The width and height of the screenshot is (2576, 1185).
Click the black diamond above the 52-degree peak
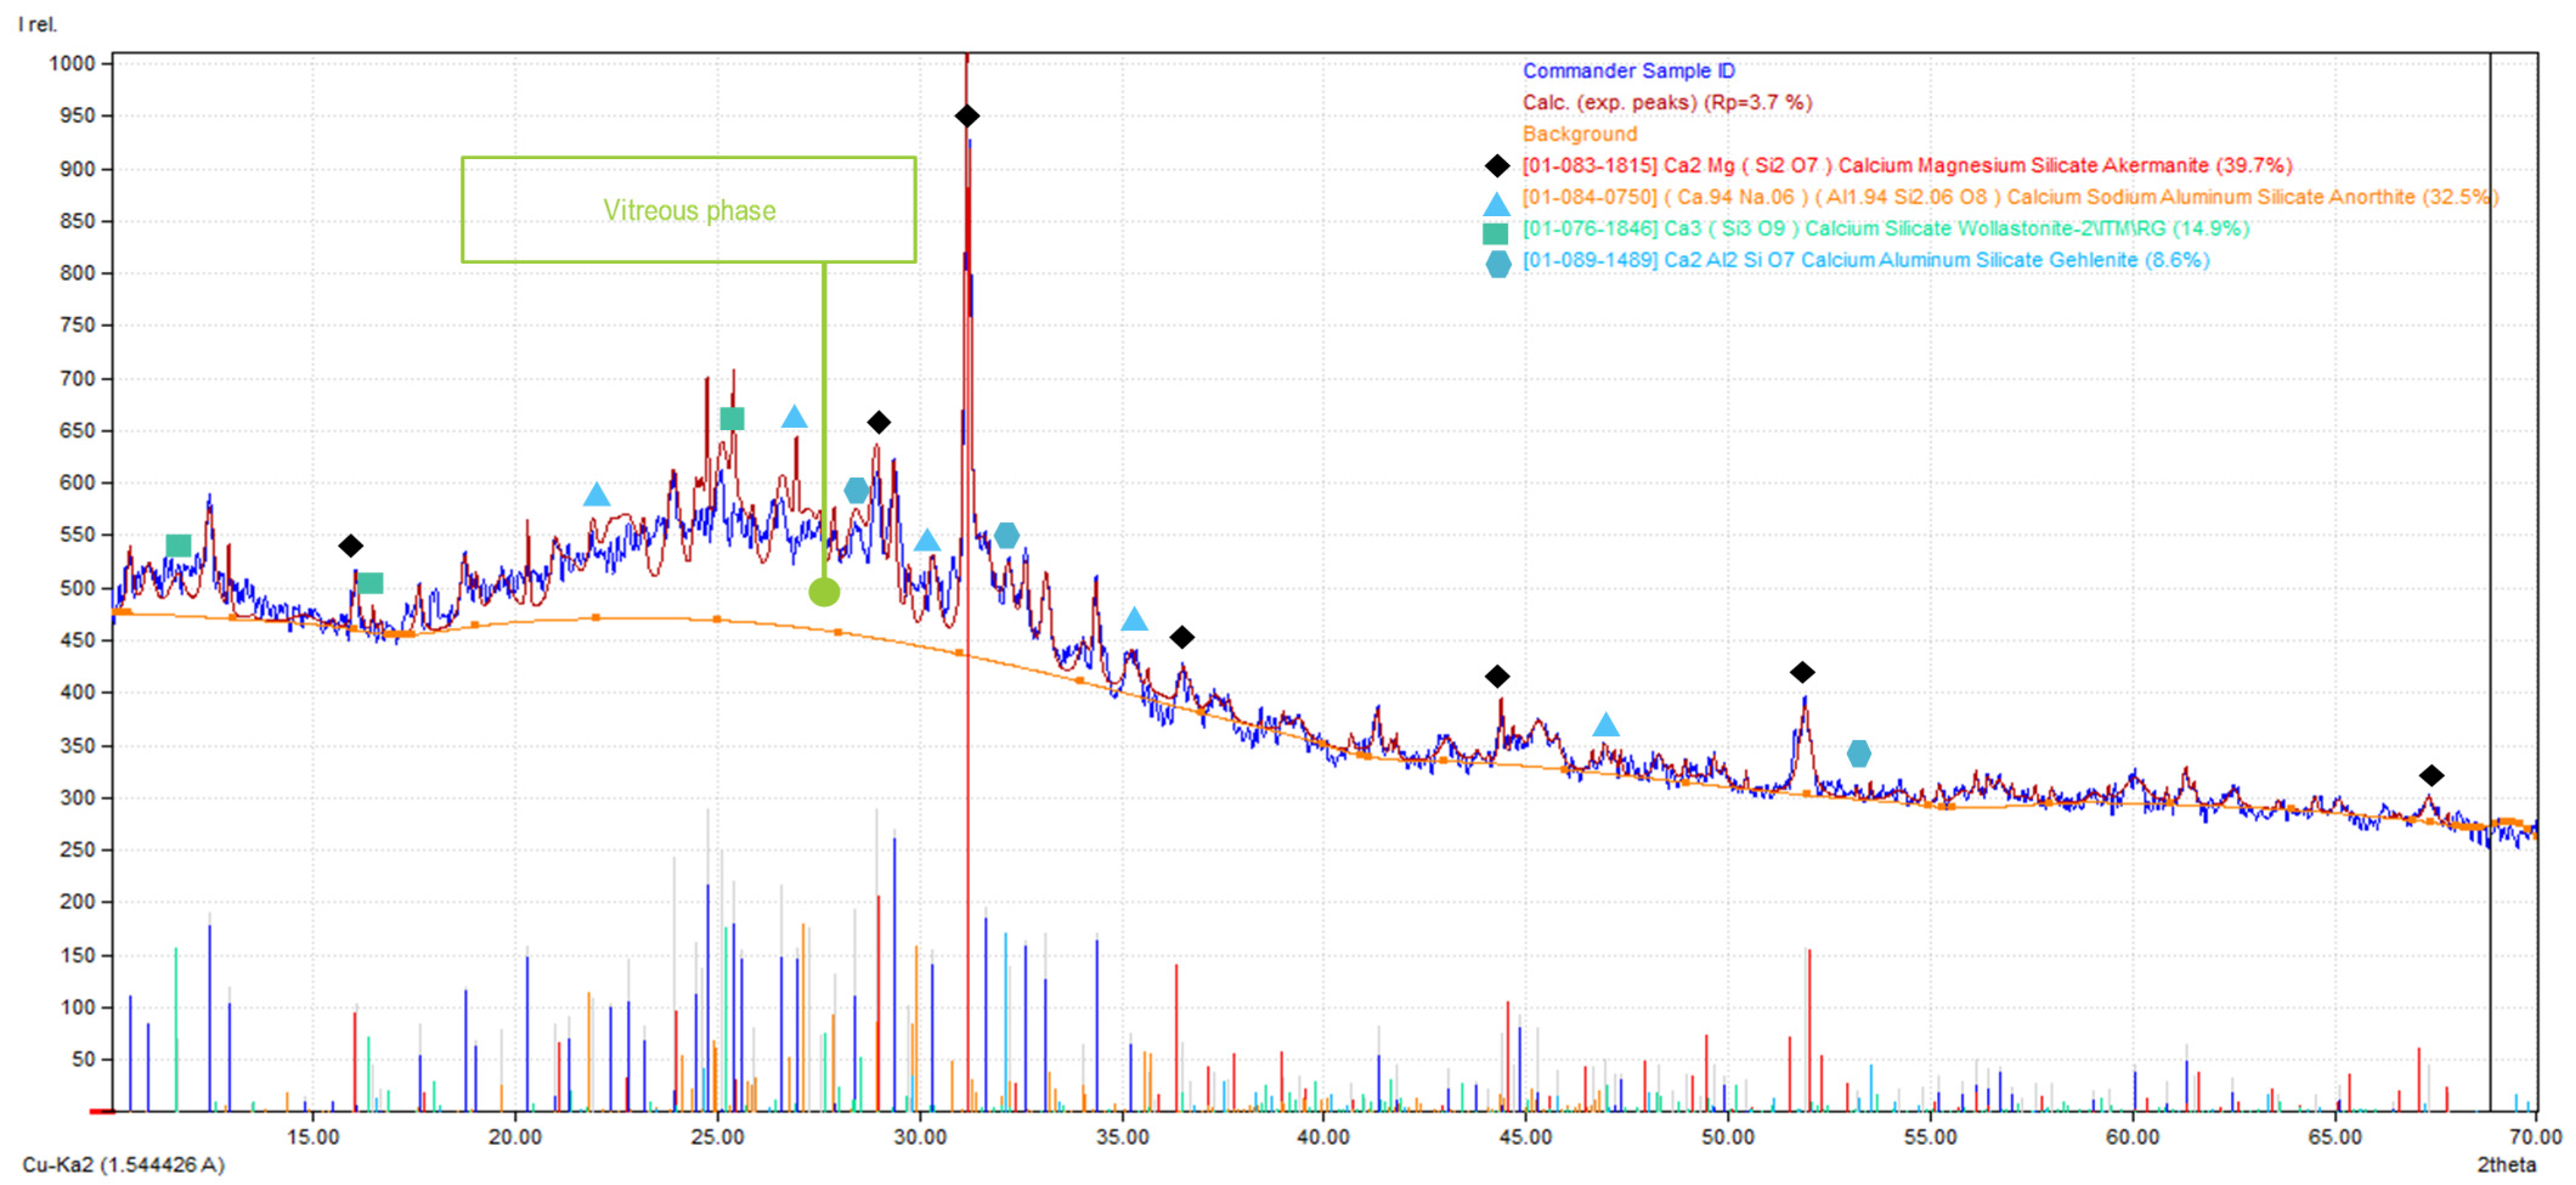1802,672
